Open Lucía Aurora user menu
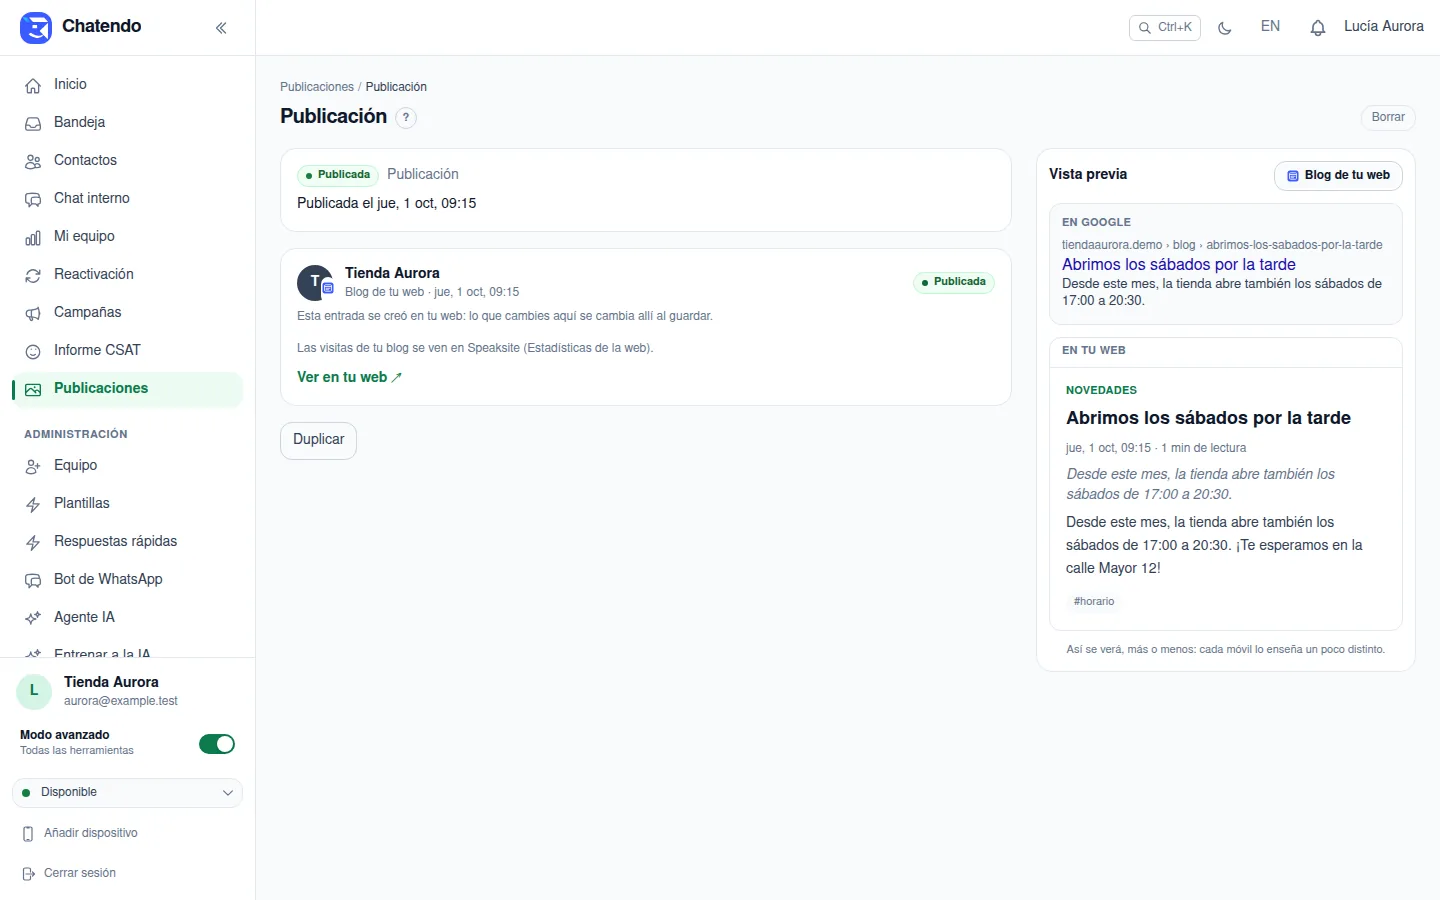Viewport: 1440px width, 900px height. click(x=1383, y=27)
